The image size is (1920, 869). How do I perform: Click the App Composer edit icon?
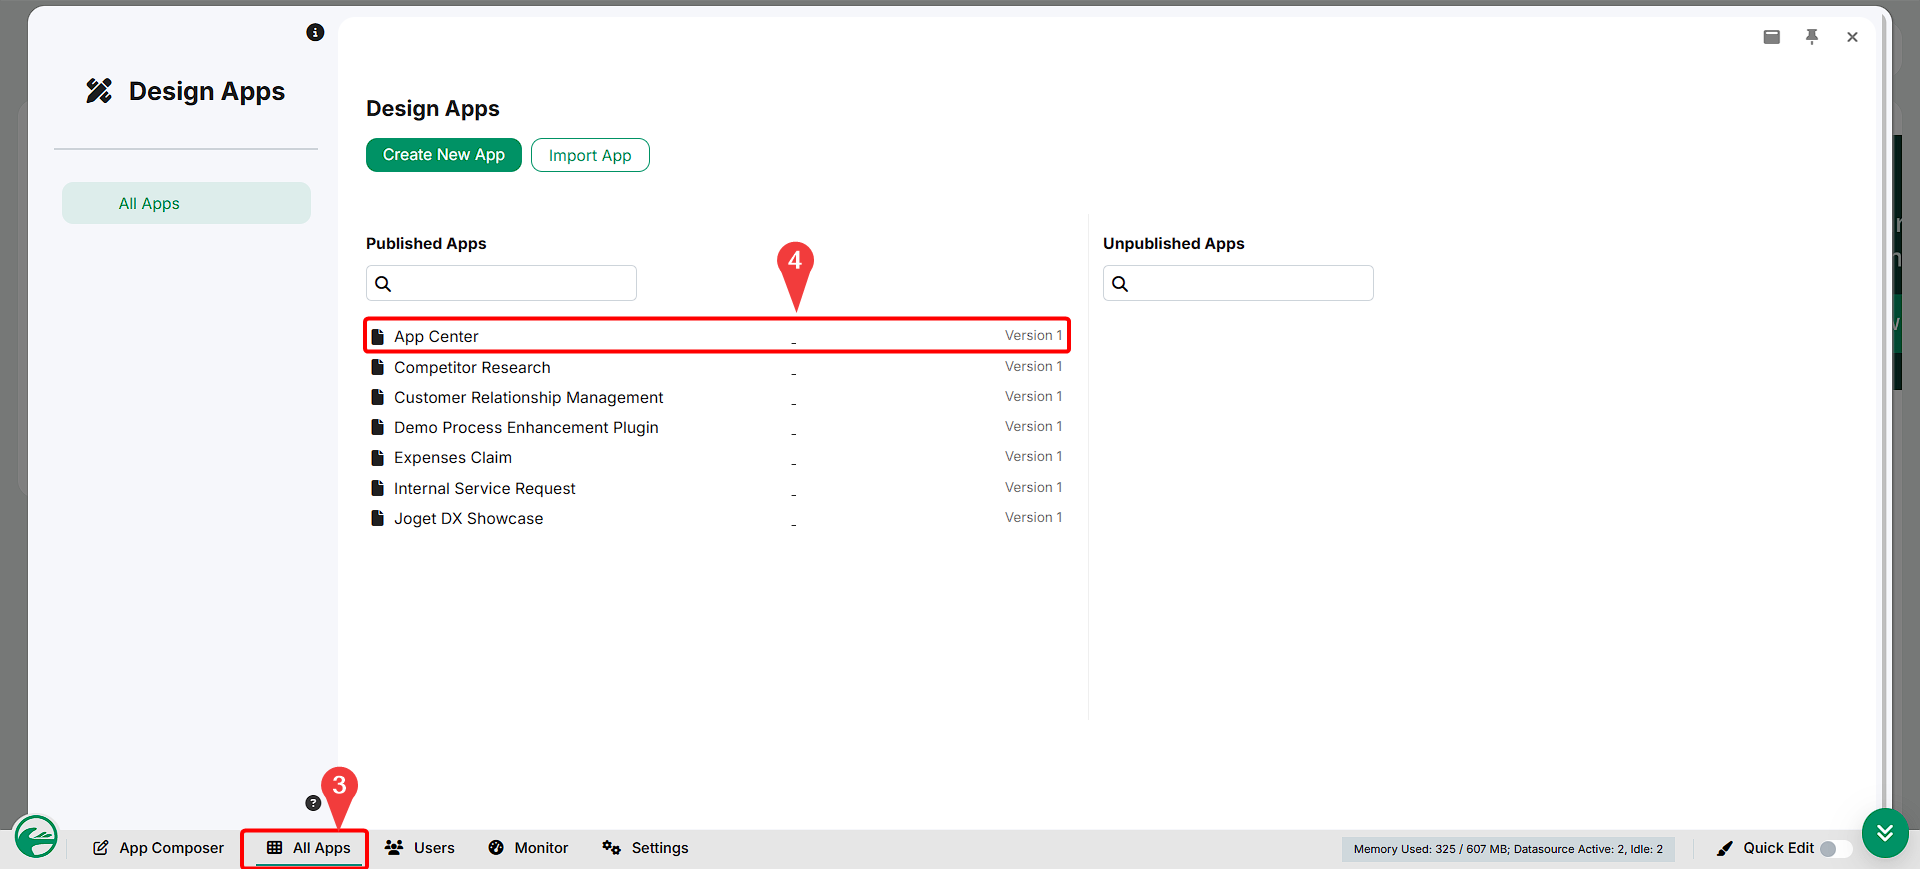coord(101,848)
